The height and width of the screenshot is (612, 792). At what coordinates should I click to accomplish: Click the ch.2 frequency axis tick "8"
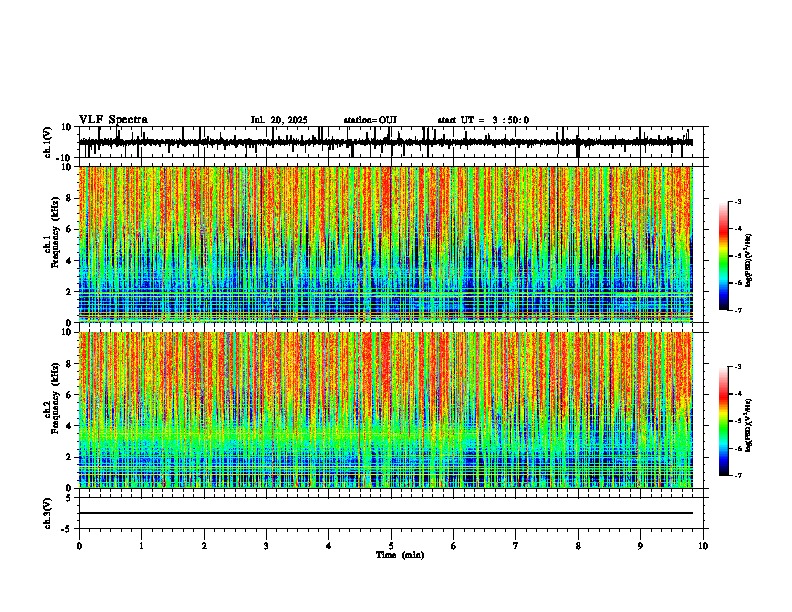(x=71, y=364)
